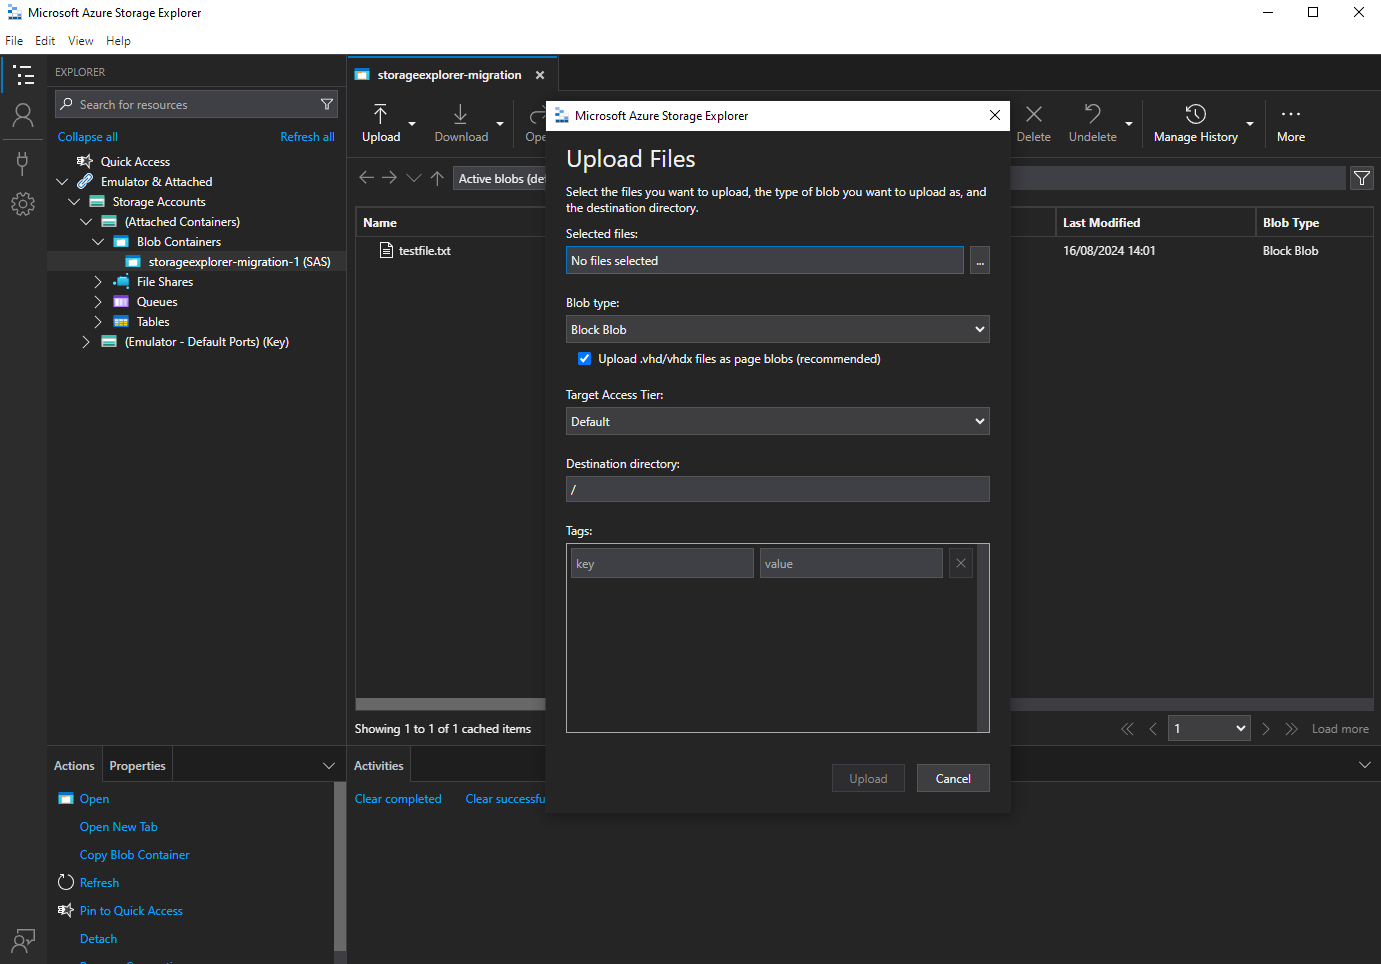Close the storageexplorer-migration tab
The height and width of the screenshot is (964, 1381).
click(540, 75)
